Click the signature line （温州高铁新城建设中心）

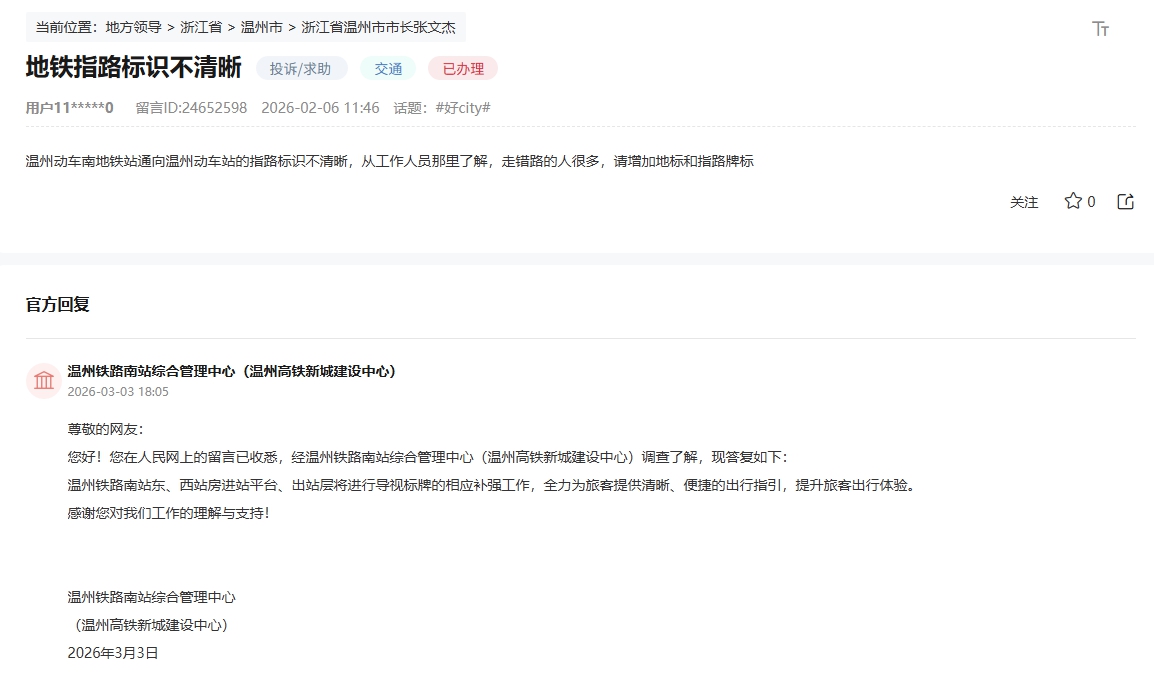pos(151,625)
